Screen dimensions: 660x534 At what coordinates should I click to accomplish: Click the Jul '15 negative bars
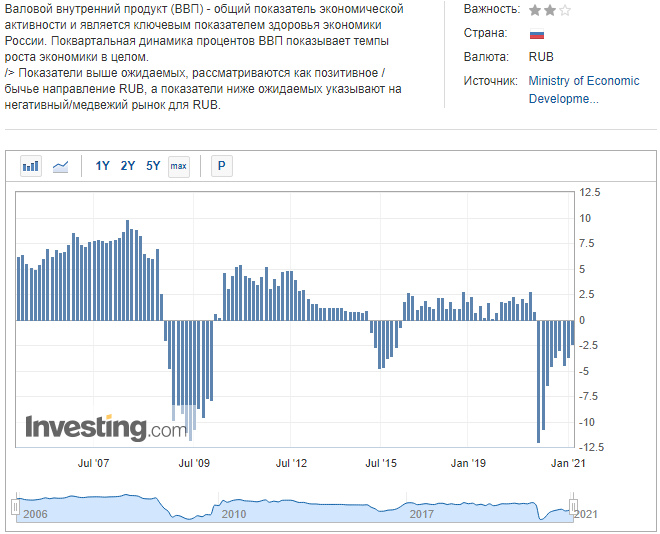[x=380, y=343]
